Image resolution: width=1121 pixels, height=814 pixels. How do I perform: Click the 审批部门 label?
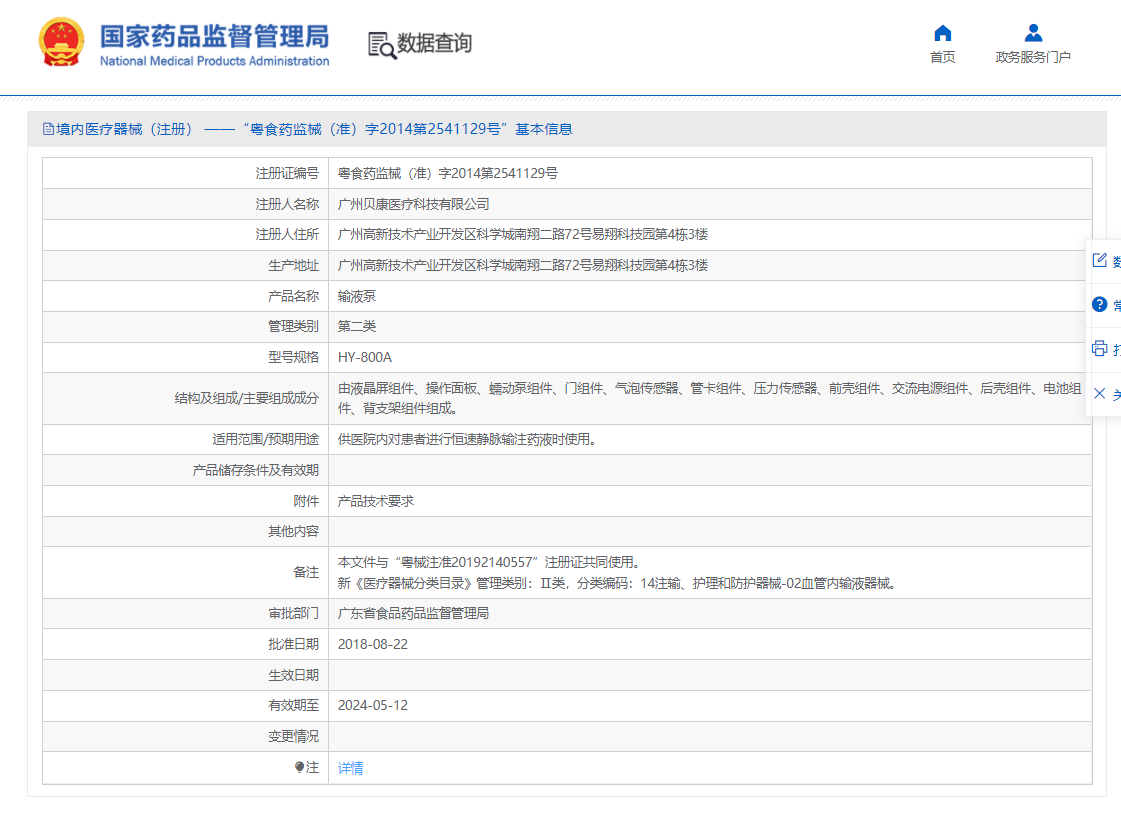tap(294, 613)
